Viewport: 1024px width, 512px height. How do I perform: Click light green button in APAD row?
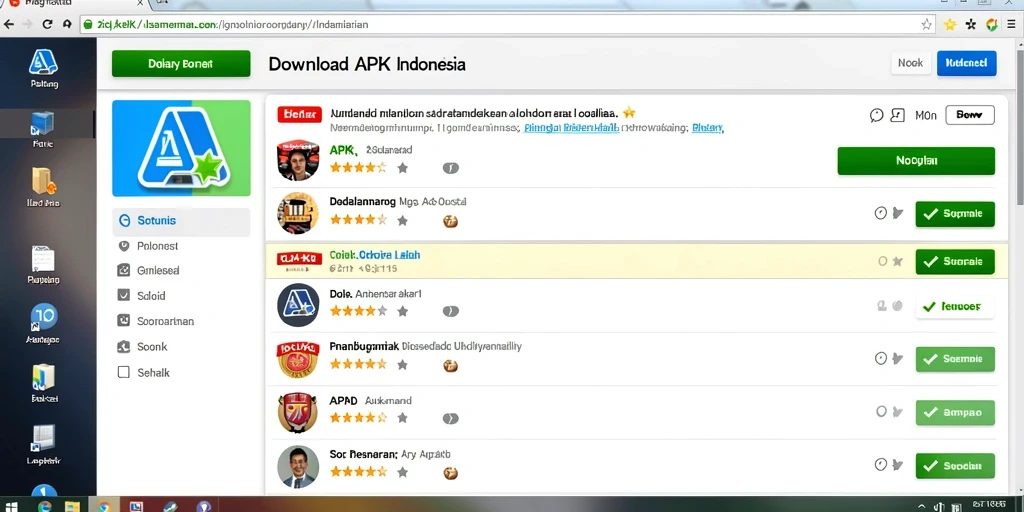click(x=955, y=413)
